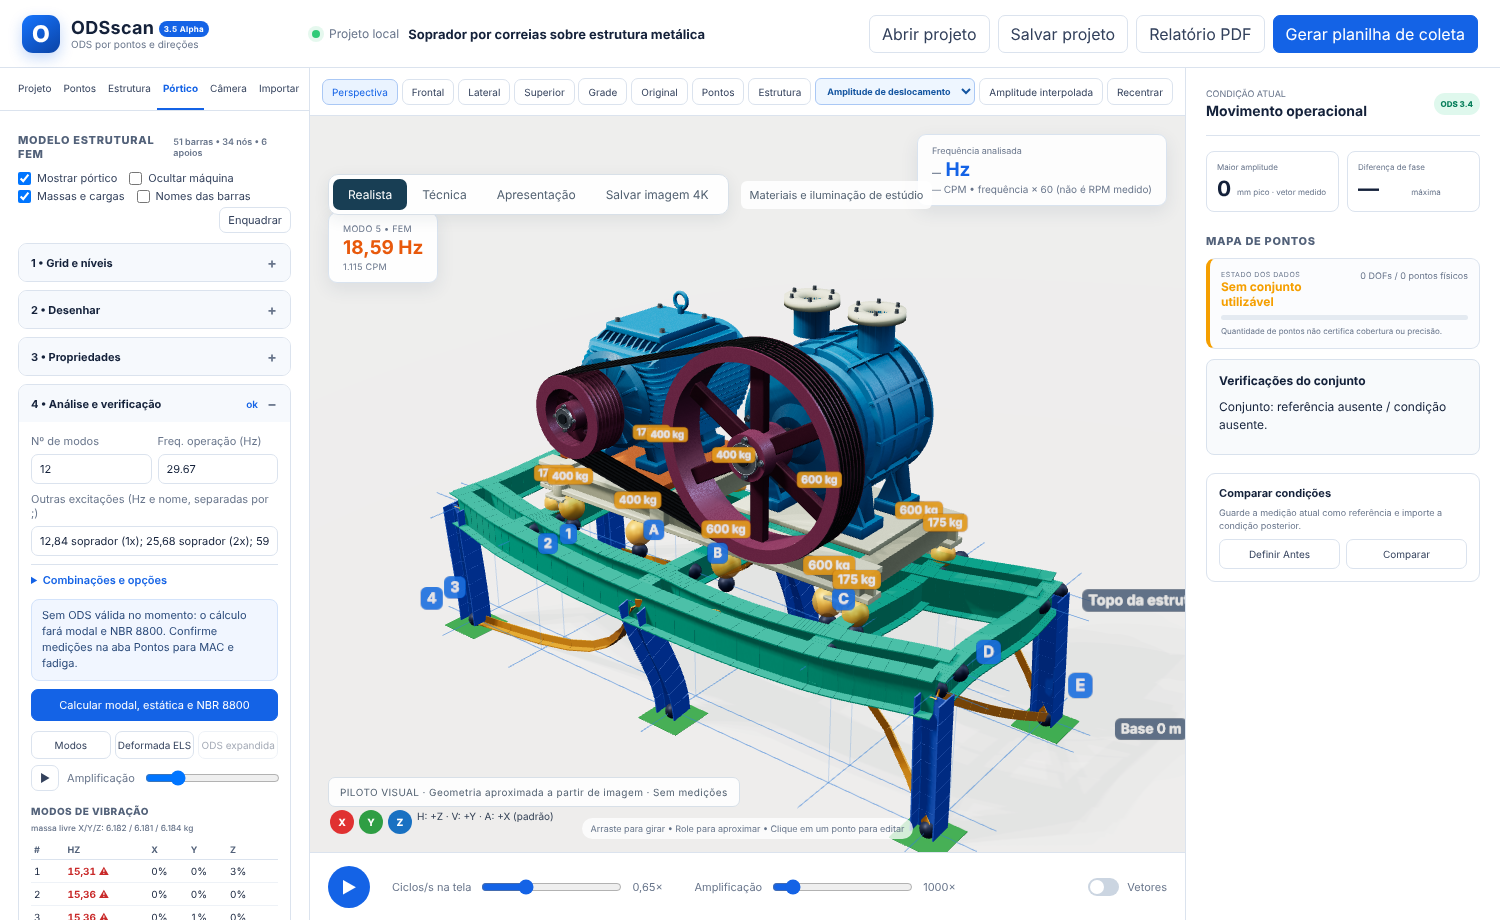Click node marker 1 on the structure

click(x=568, y=533)
